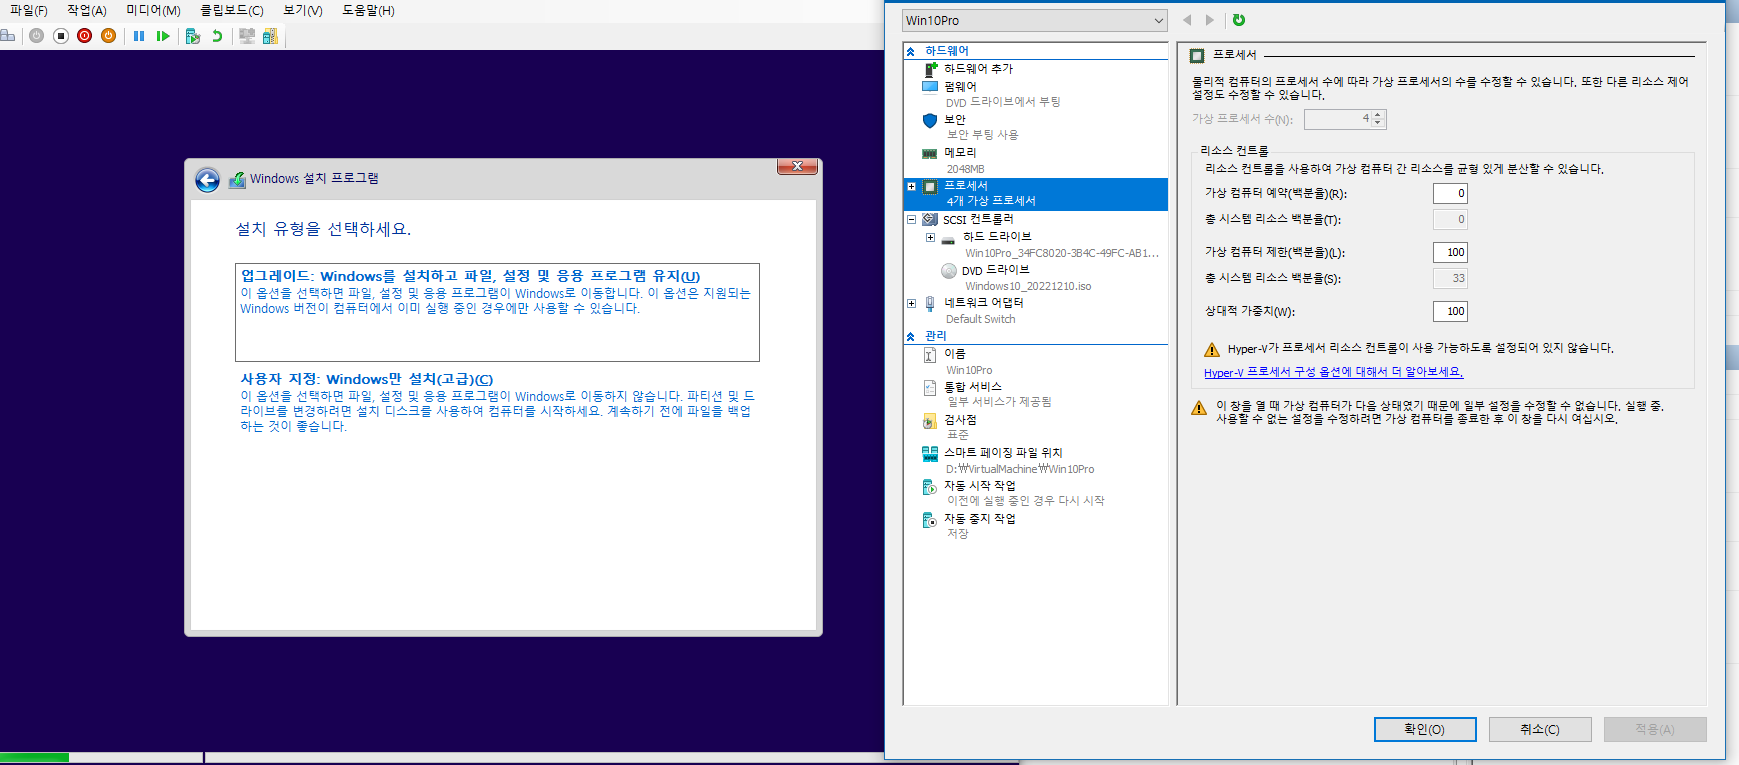Select the Processor (프로세서) chip icon
Viewport: 1739px width, 765px height.
click(930, 186)
